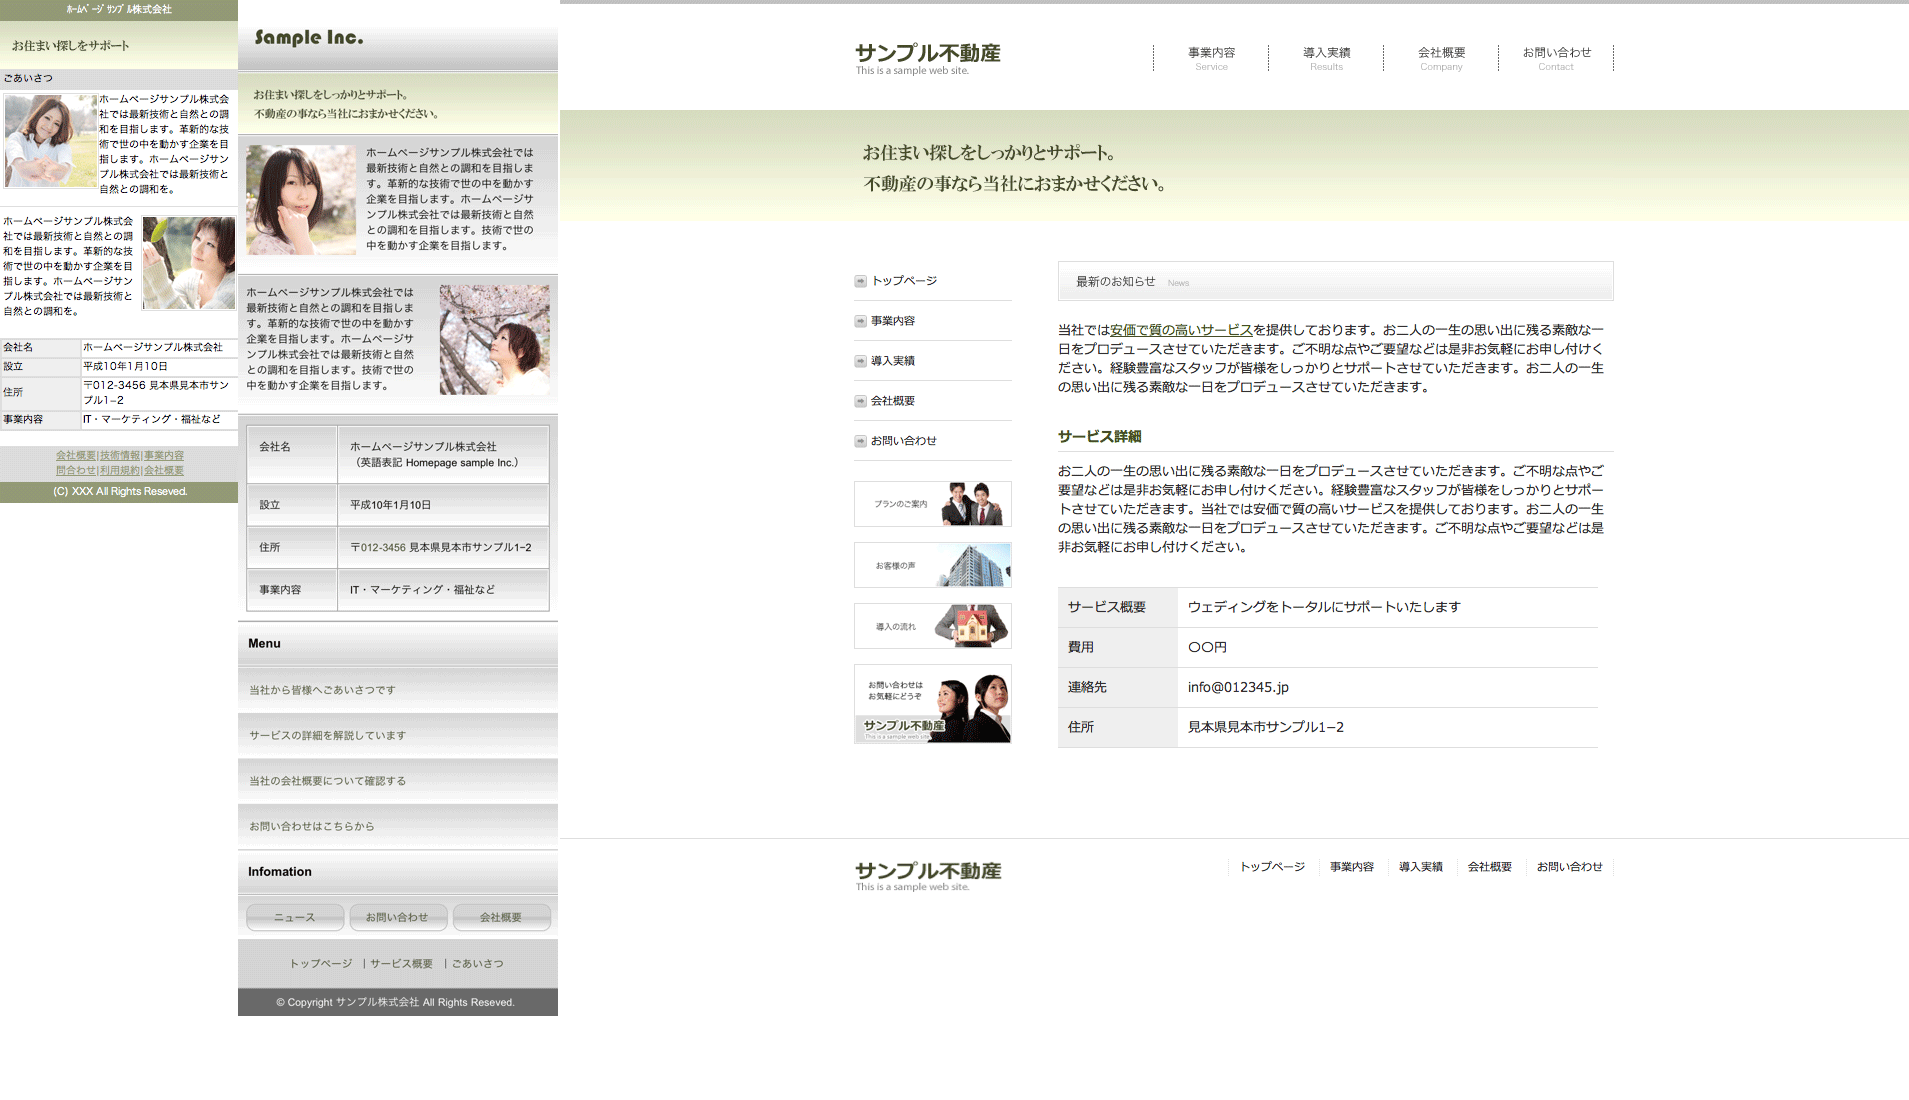Click arrow icon beside お問い合わせ in sidebar
Viewport: 1909px width, 1100px height.
860,441
